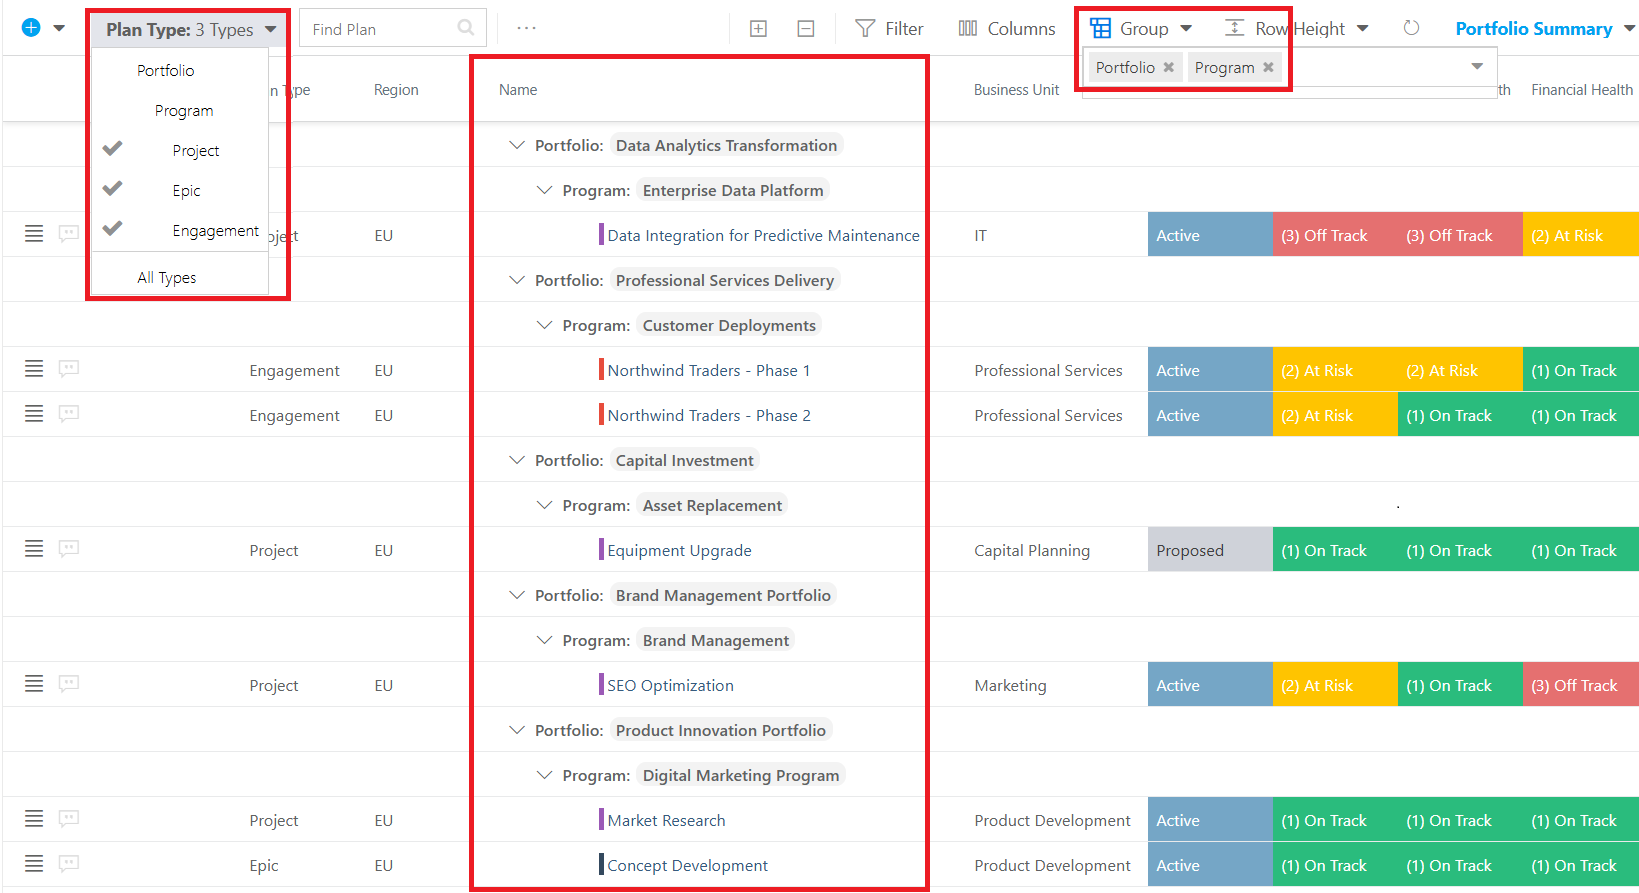This screenshot has height=893, width=1639.
Task: Open row menu for Concept Development
Action: (34, 863)
